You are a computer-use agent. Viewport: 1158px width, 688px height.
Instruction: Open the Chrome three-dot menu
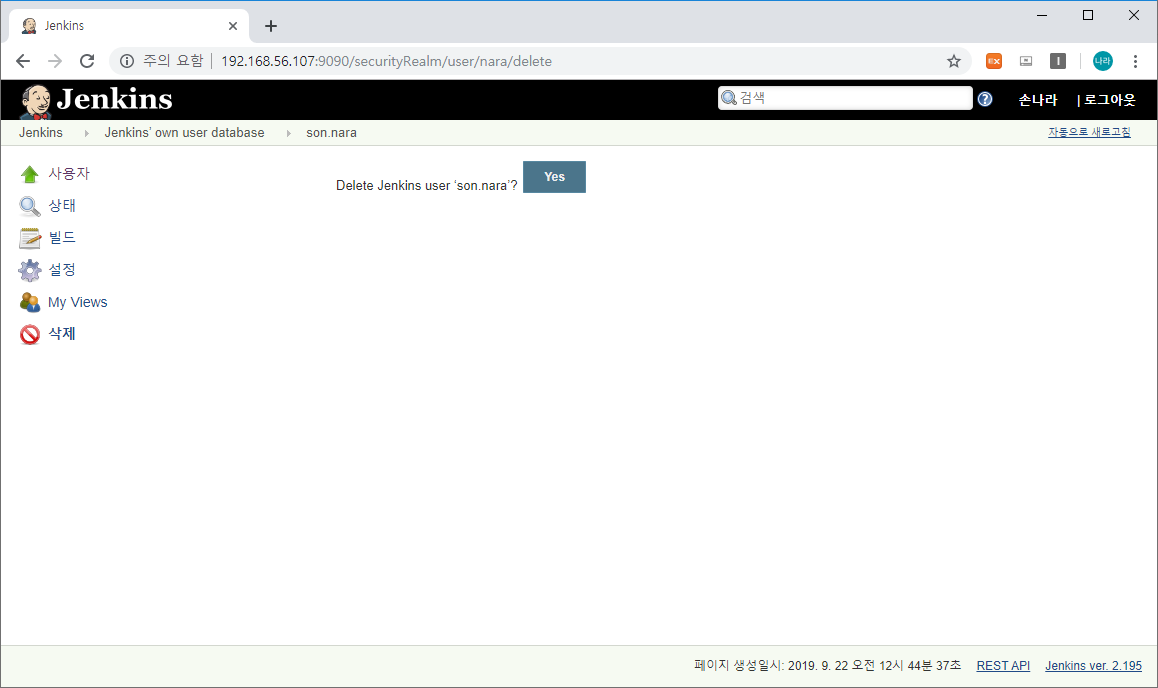point(1135,61)
